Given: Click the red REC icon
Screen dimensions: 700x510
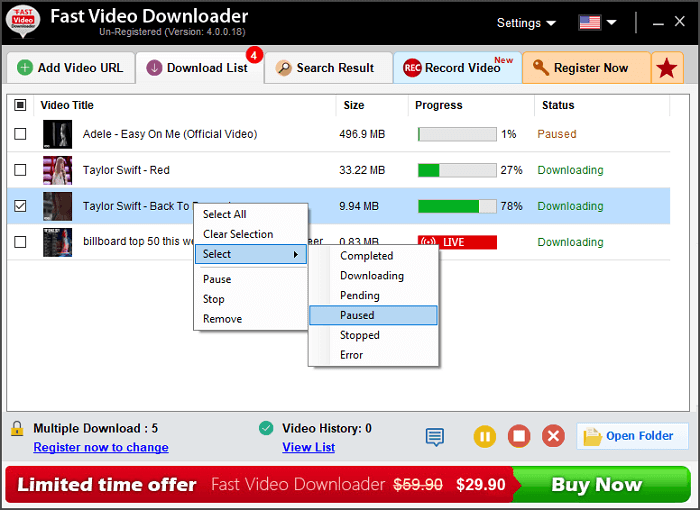Looking at the screenshot, I should coord(412,68).
